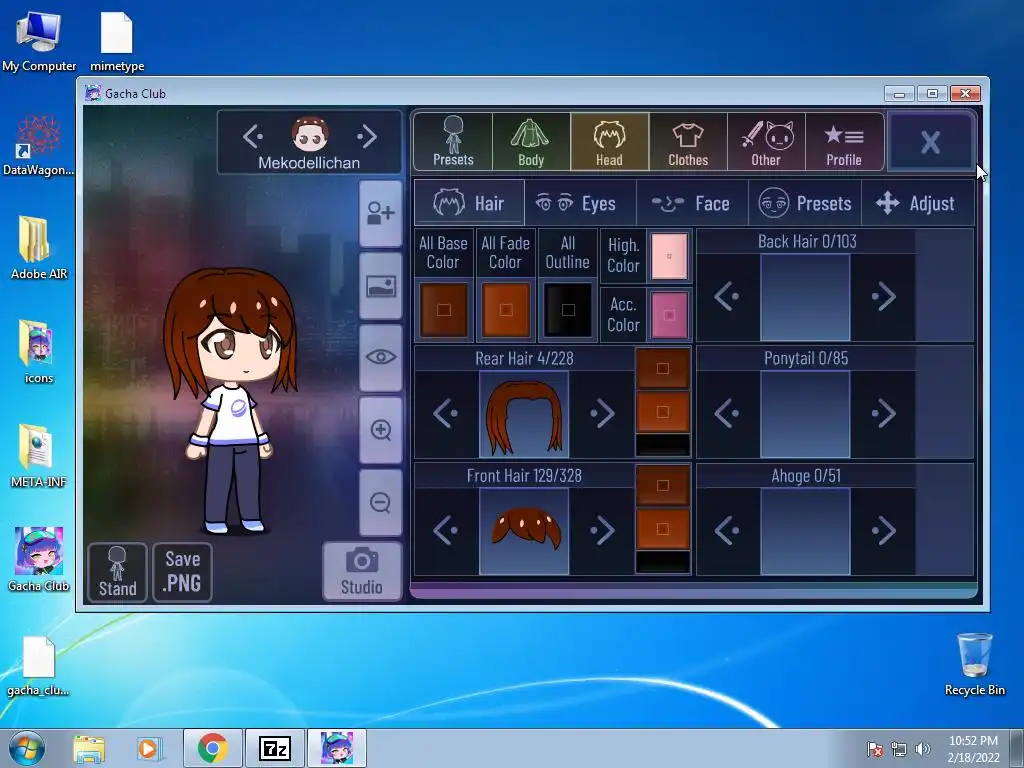Go to next Back Hair style
The image size is (1024, 768).
[883, 296]
